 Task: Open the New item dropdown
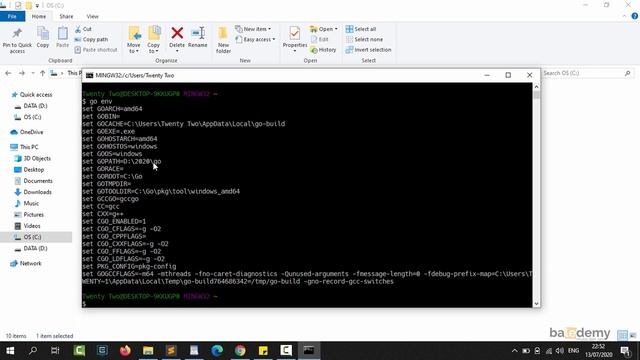(x=253, y=29)
